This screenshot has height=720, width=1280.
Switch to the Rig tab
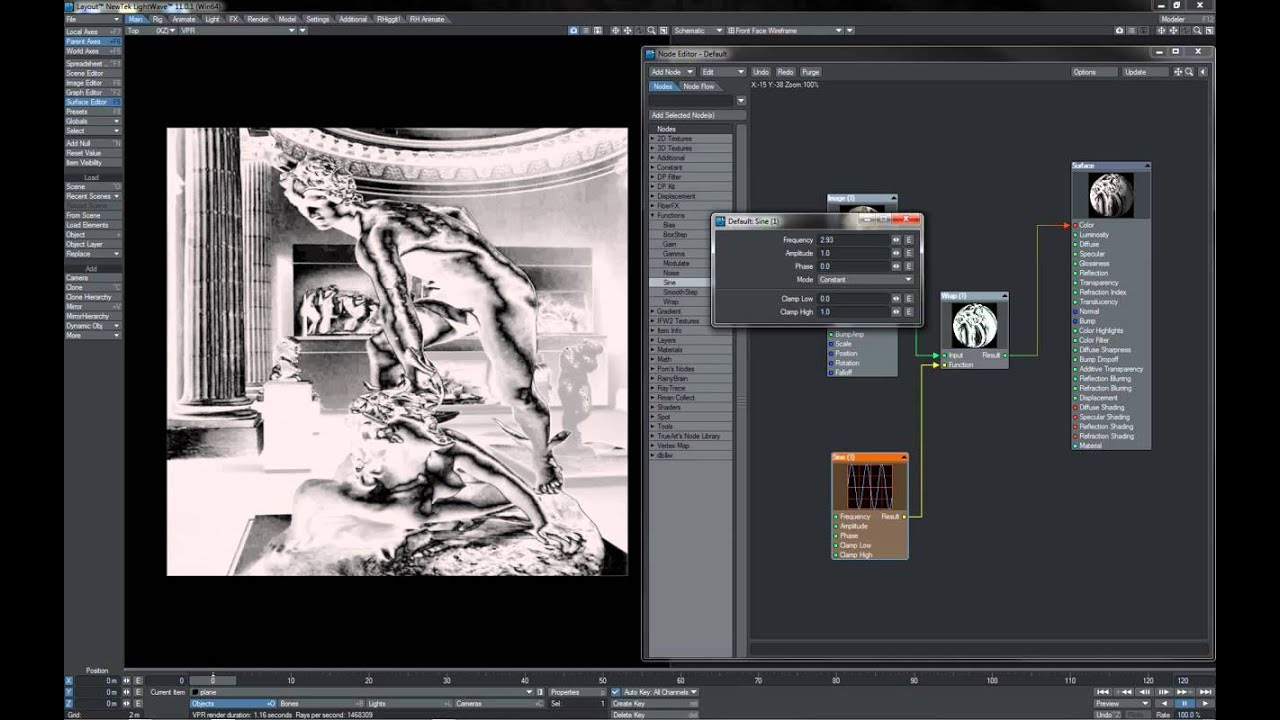click(x=157, y=19)
